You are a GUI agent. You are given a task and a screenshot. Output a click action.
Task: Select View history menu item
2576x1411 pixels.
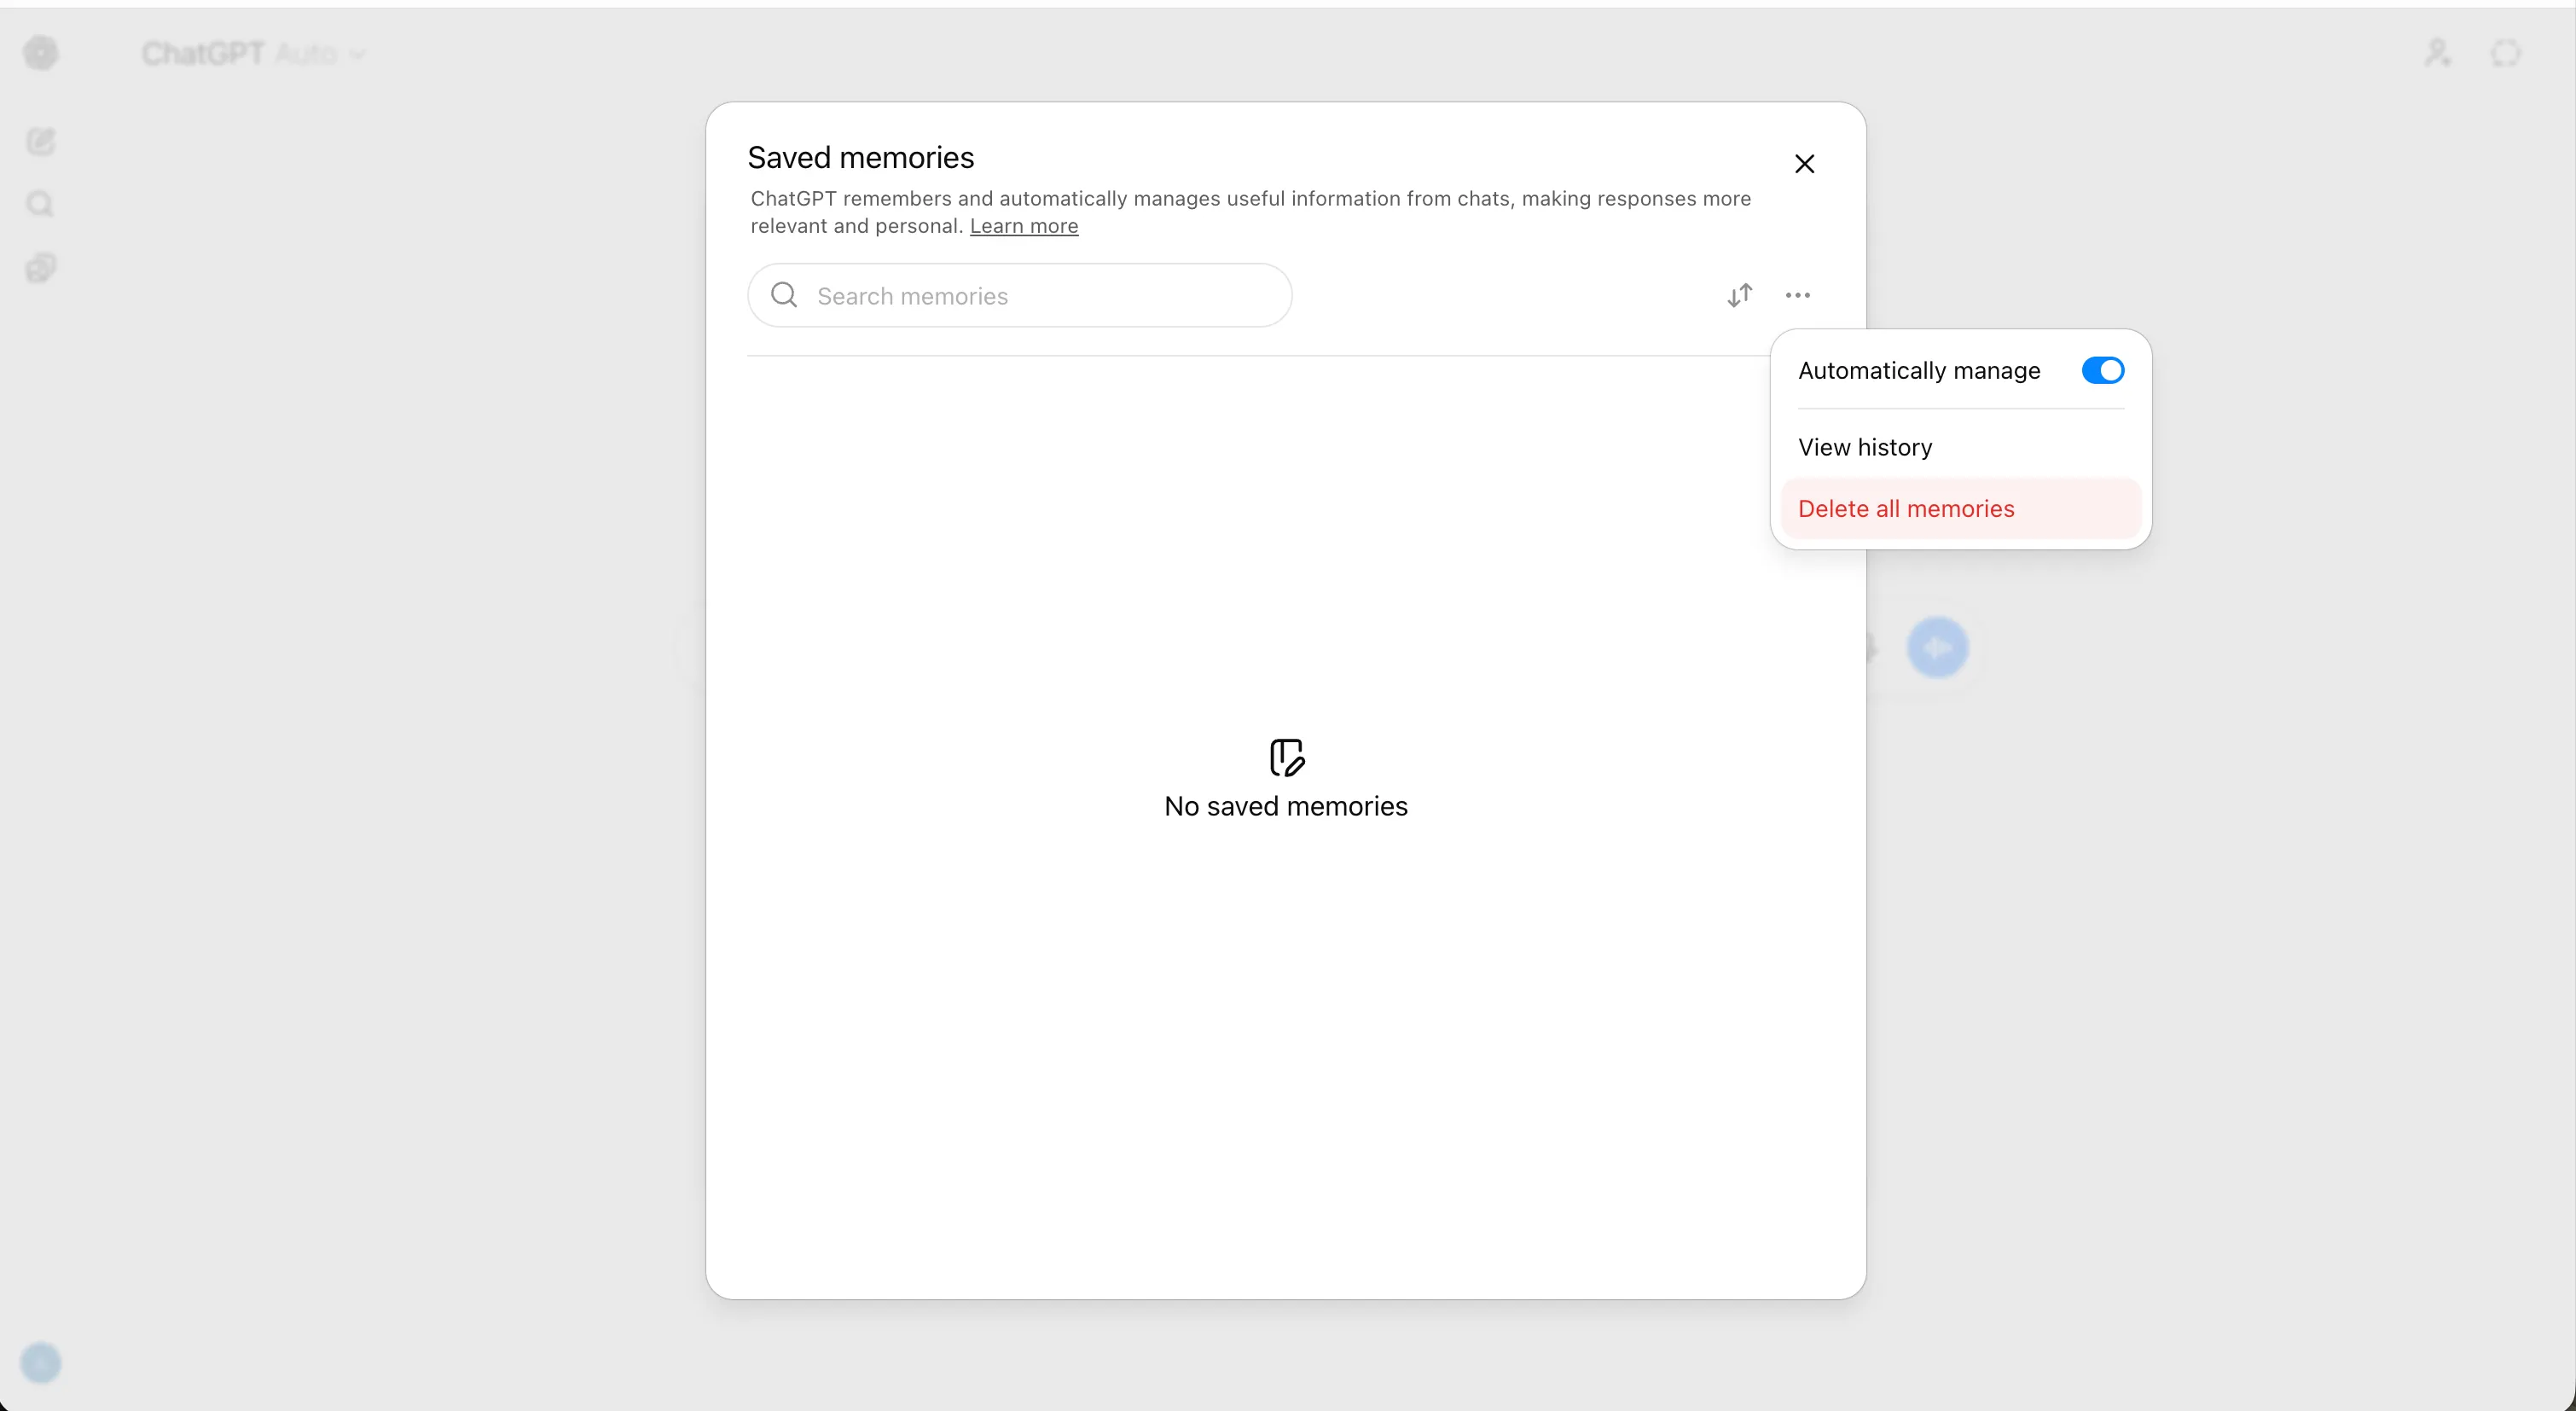(x=1864, y=447)
